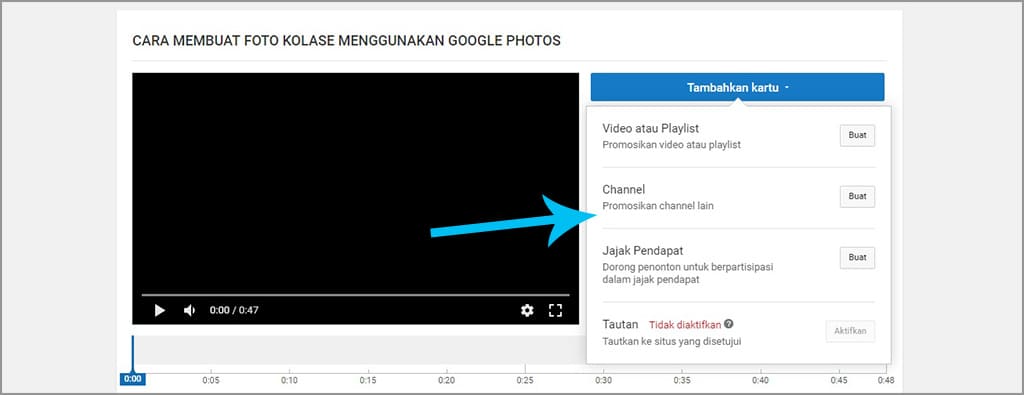Open video player settings gear

(527, 310)
